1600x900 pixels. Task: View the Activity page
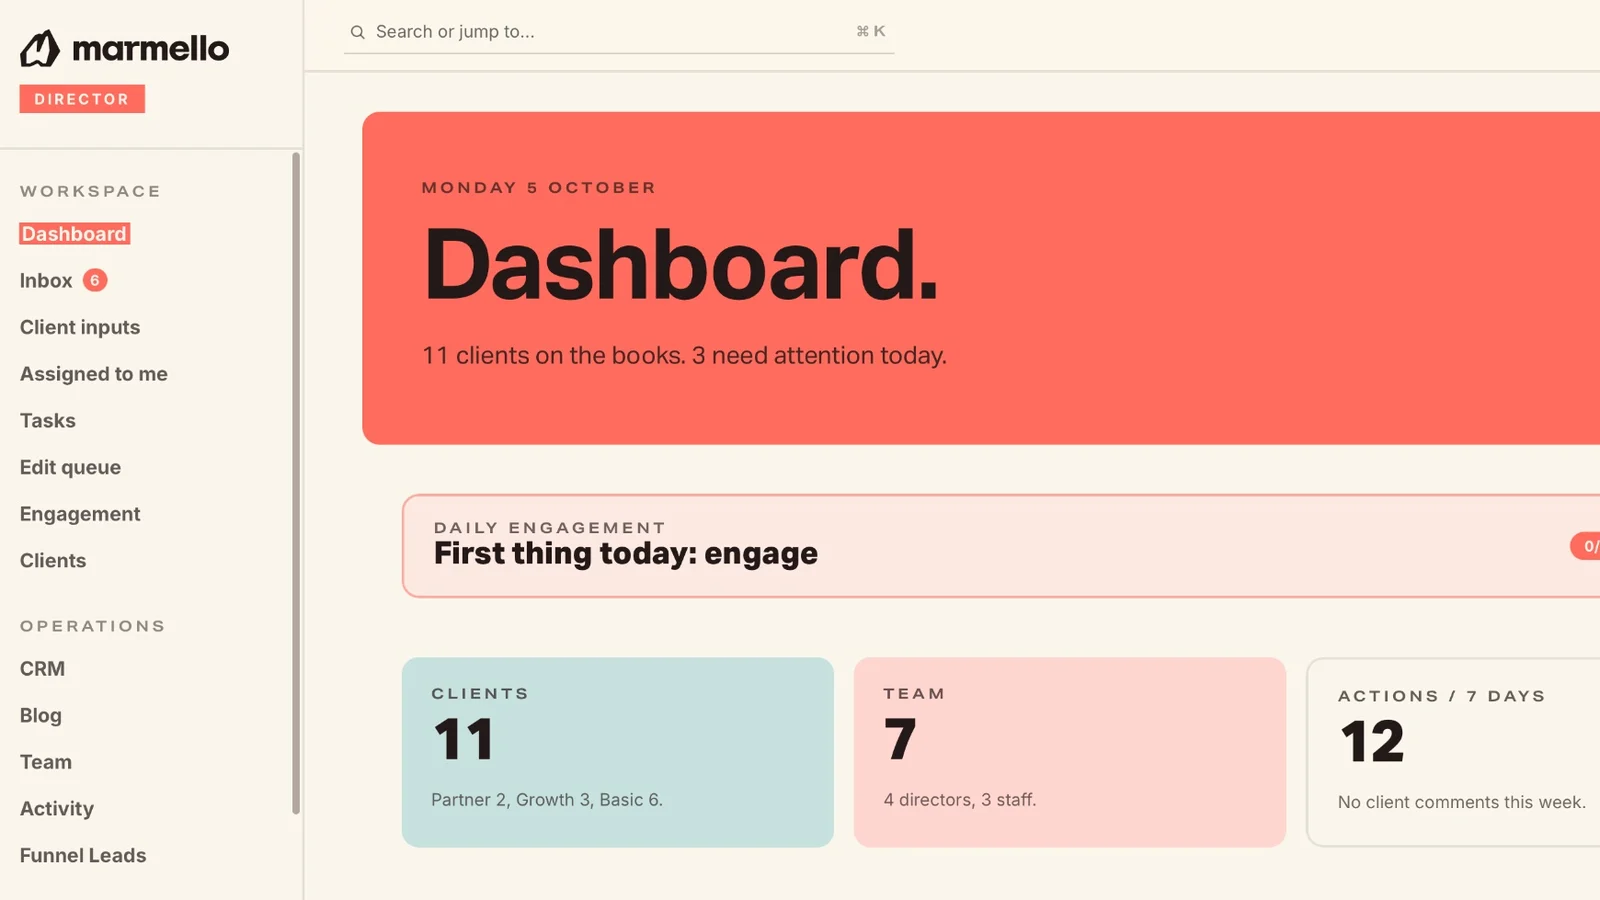click(x=57, y=809)
